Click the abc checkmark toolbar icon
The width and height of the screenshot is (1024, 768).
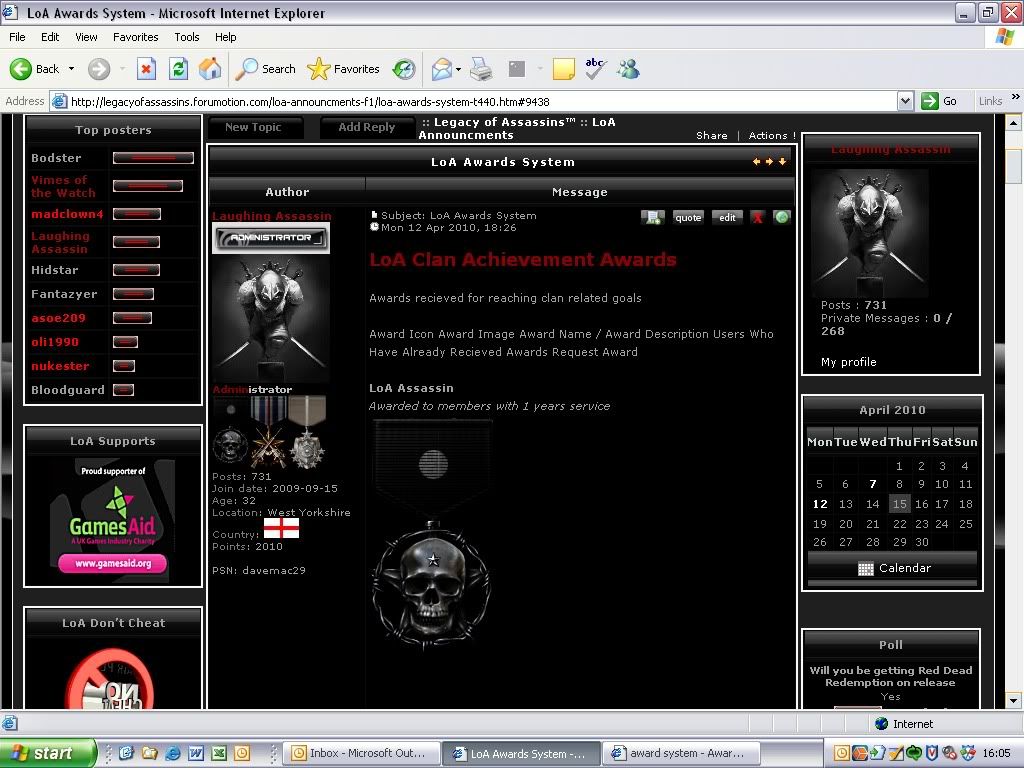tap(595, 68)
